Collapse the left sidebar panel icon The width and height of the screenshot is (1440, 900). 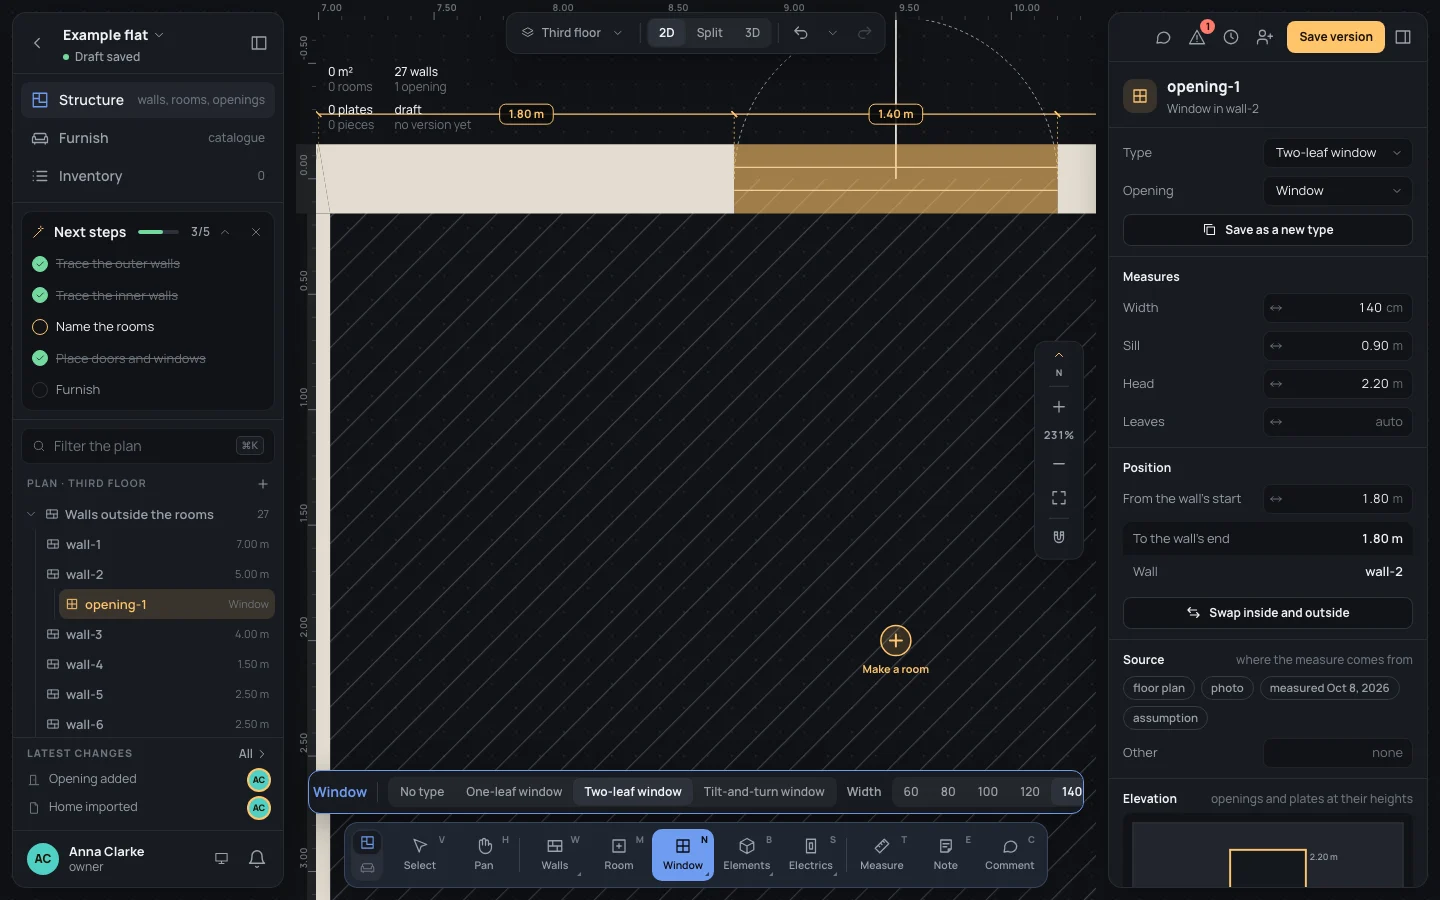[259, 43]
